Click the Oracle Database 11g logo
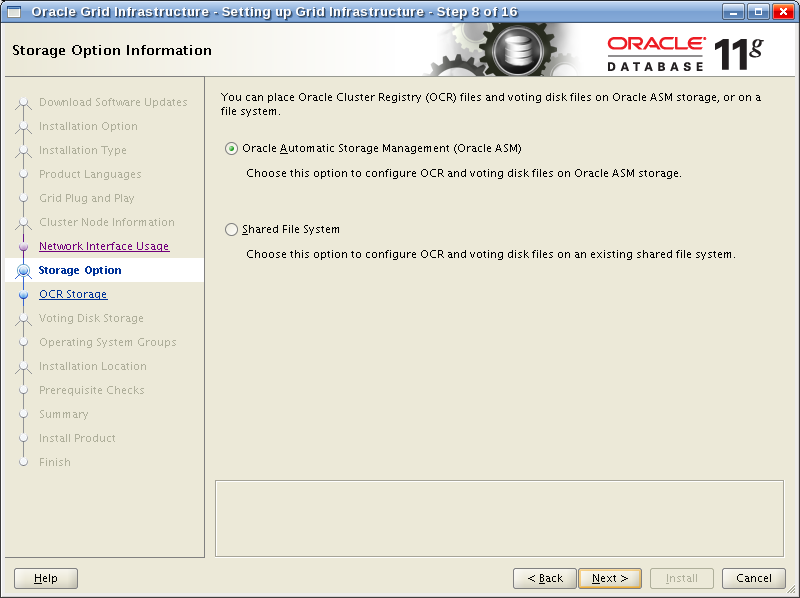Screen dimensions: 800x598 tap(684, 52)
